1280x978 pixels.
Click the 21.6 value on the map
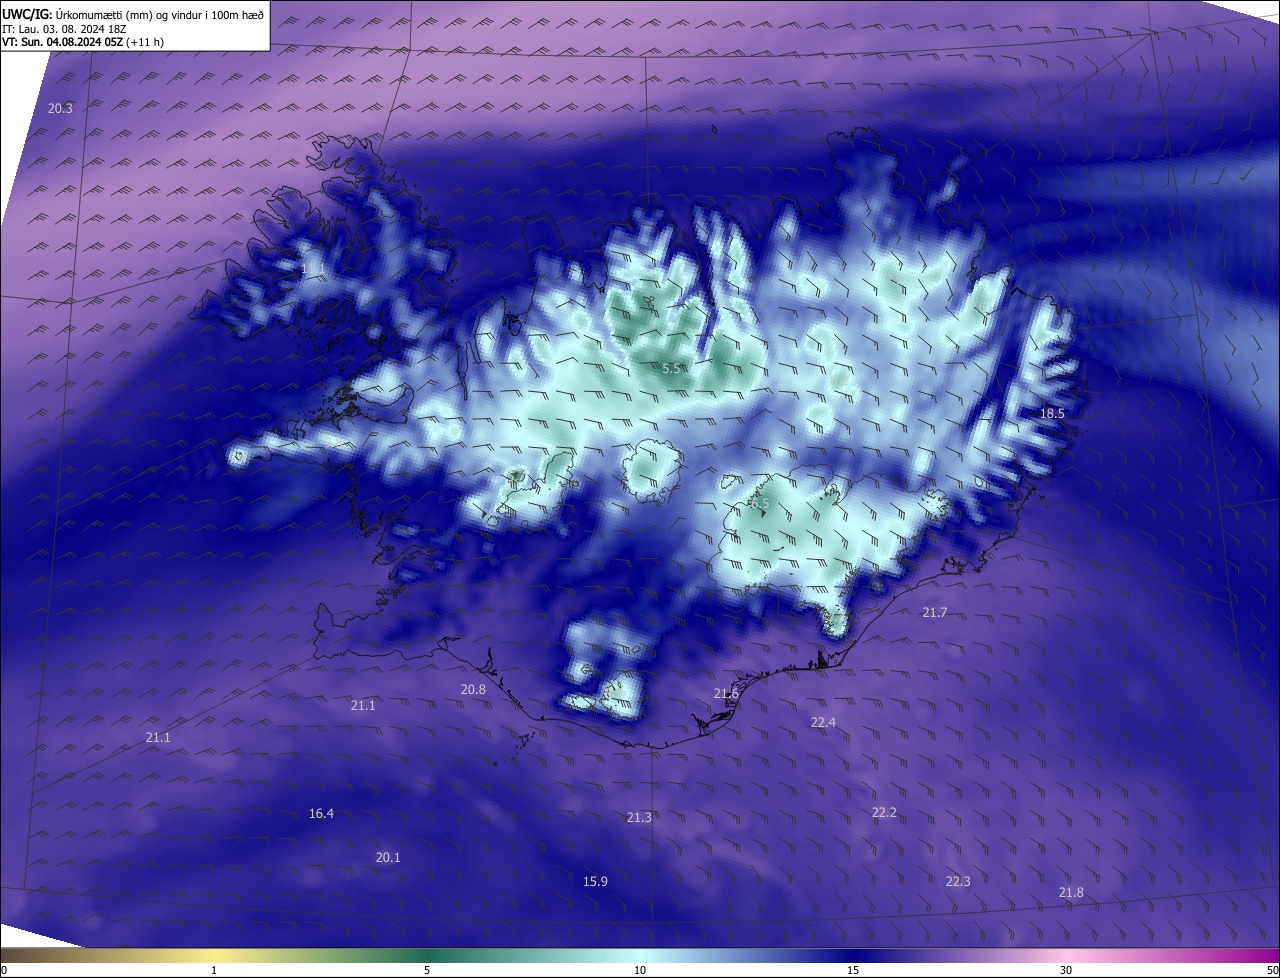726,693
